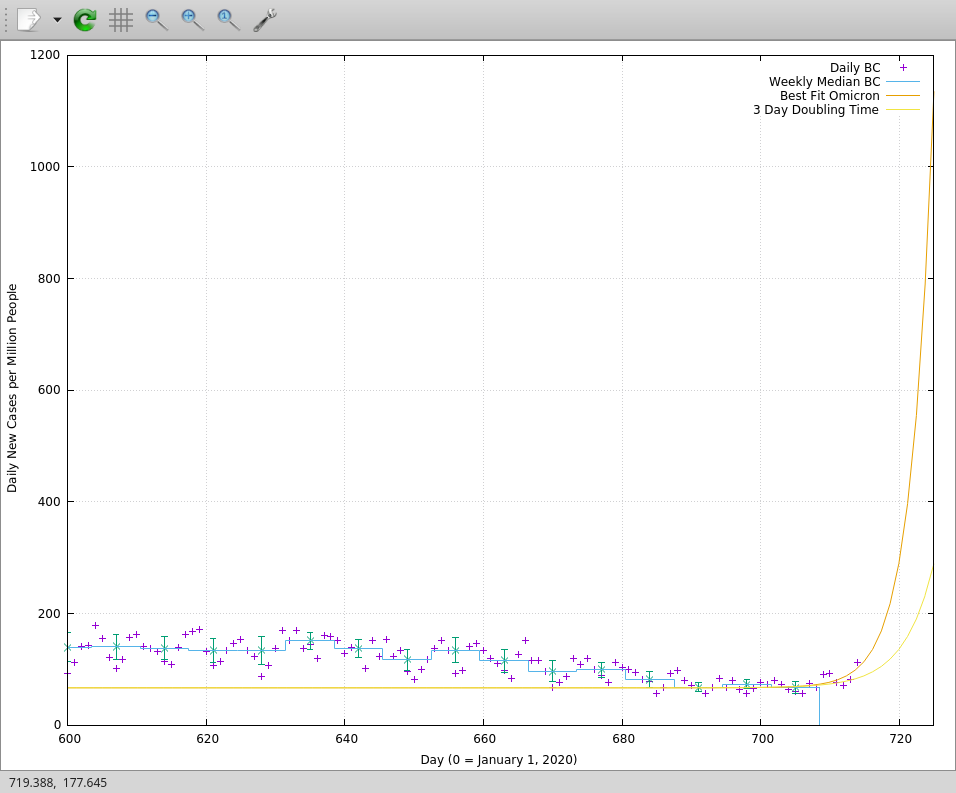
Task: Click the yellow 3 Day Doubling legend line
Action: [903, 110]
